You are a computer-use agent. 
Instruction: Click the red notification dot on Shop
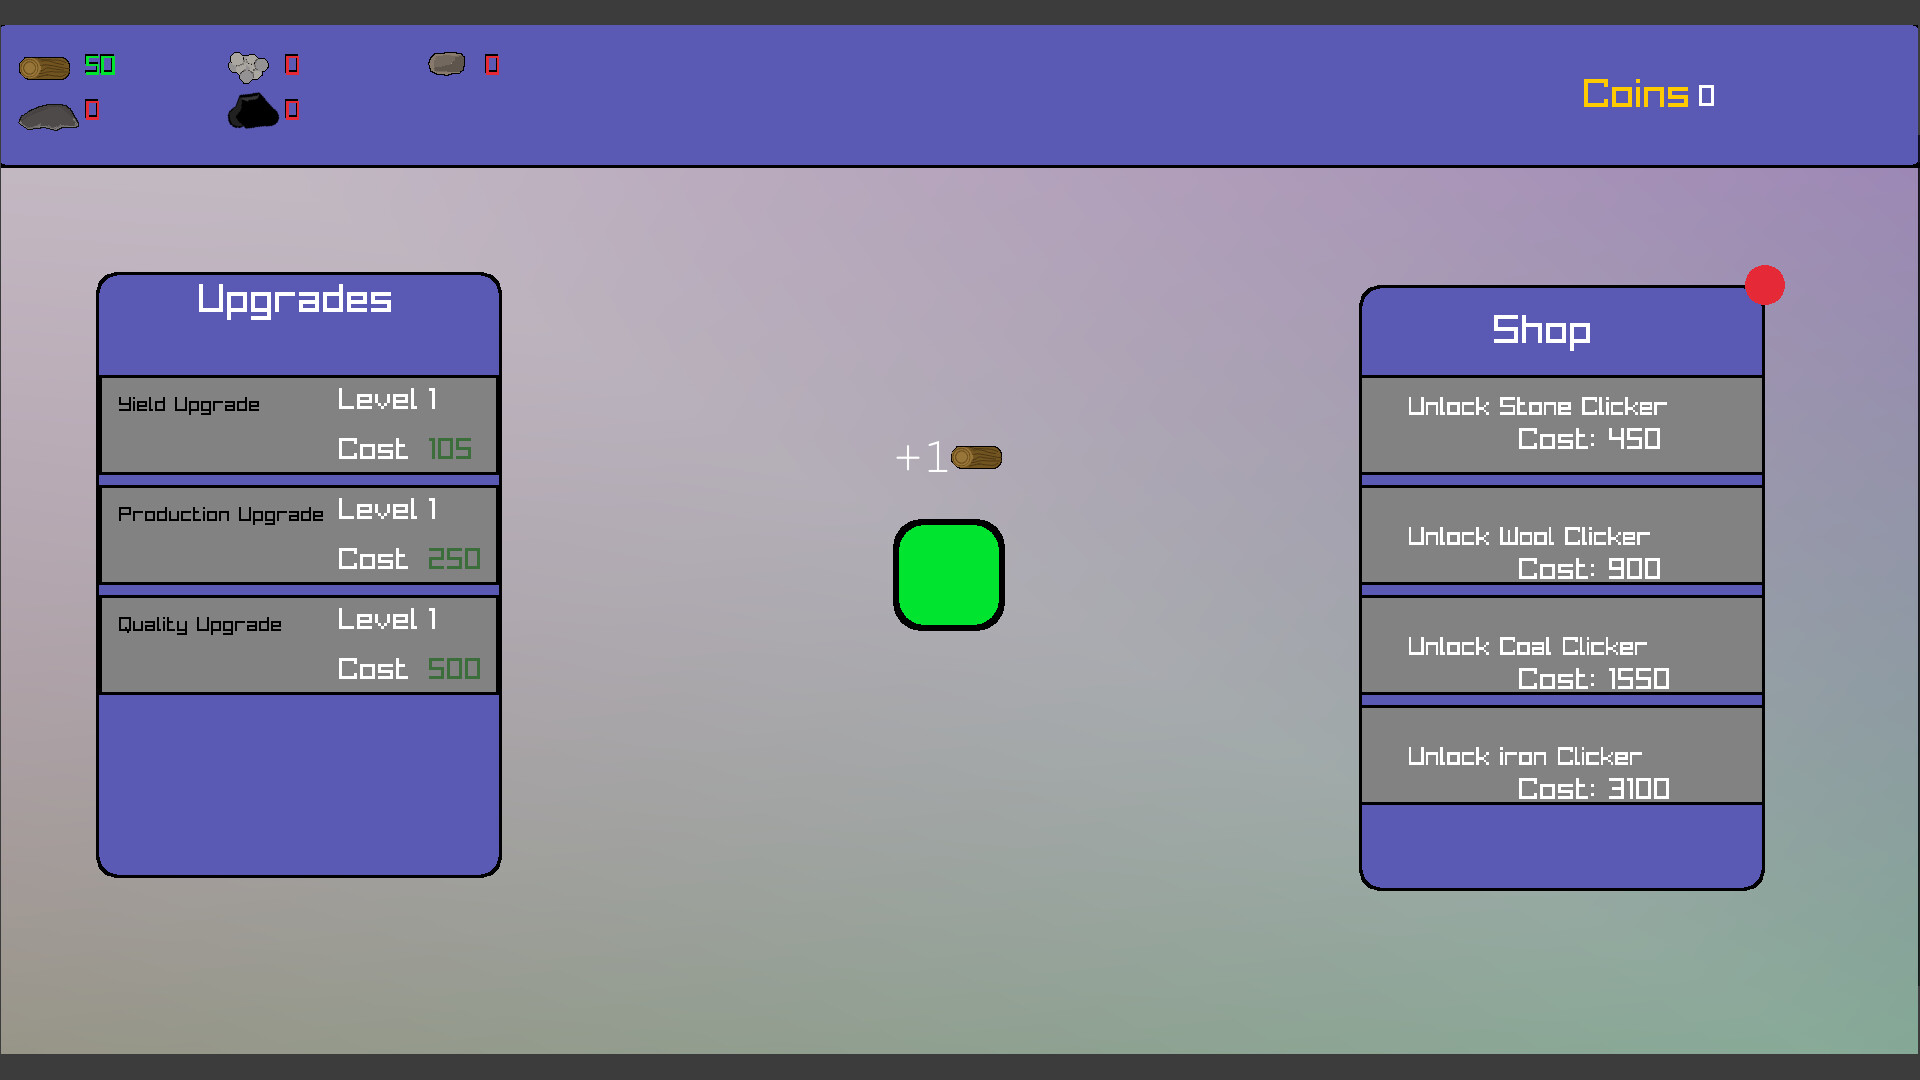[1764, 285]
